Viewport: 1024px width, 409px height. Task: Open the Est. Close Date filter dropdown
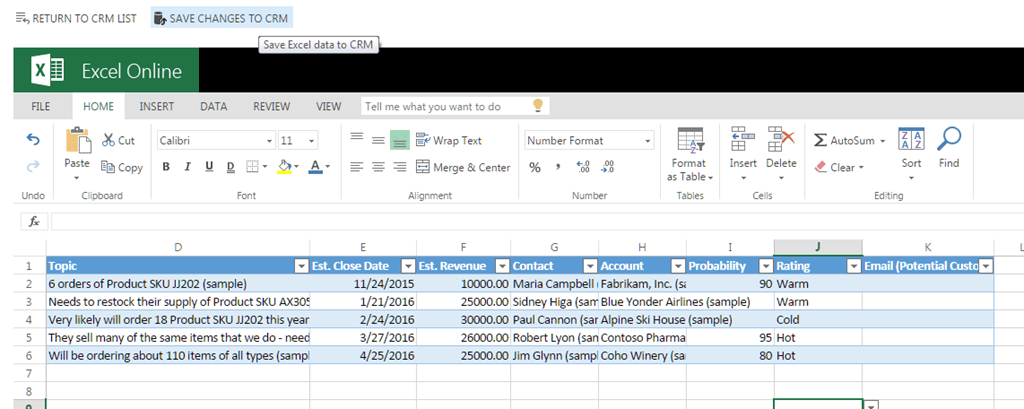point(408,266)
